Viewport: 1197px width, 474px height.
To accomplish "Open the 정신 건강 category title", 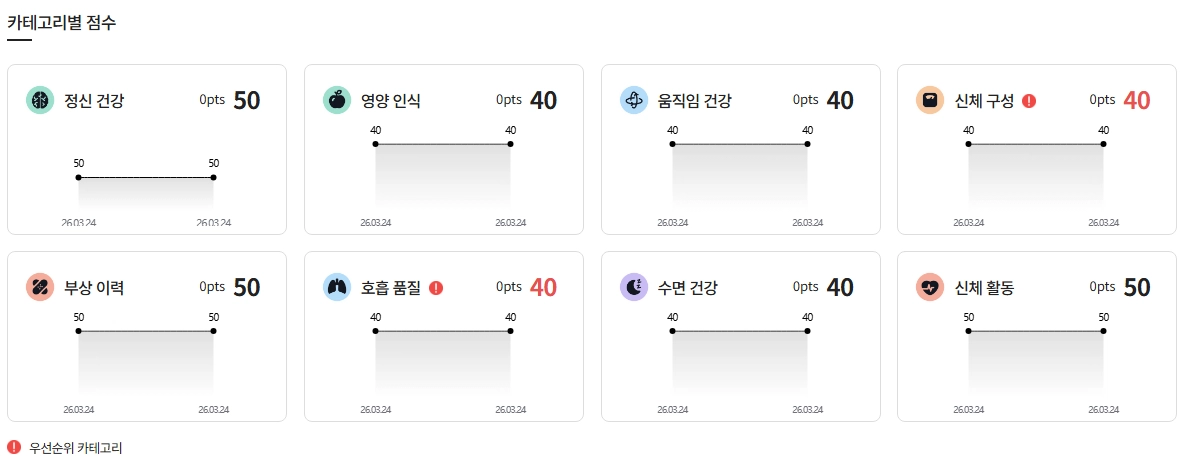I will (x=94, y=101).
